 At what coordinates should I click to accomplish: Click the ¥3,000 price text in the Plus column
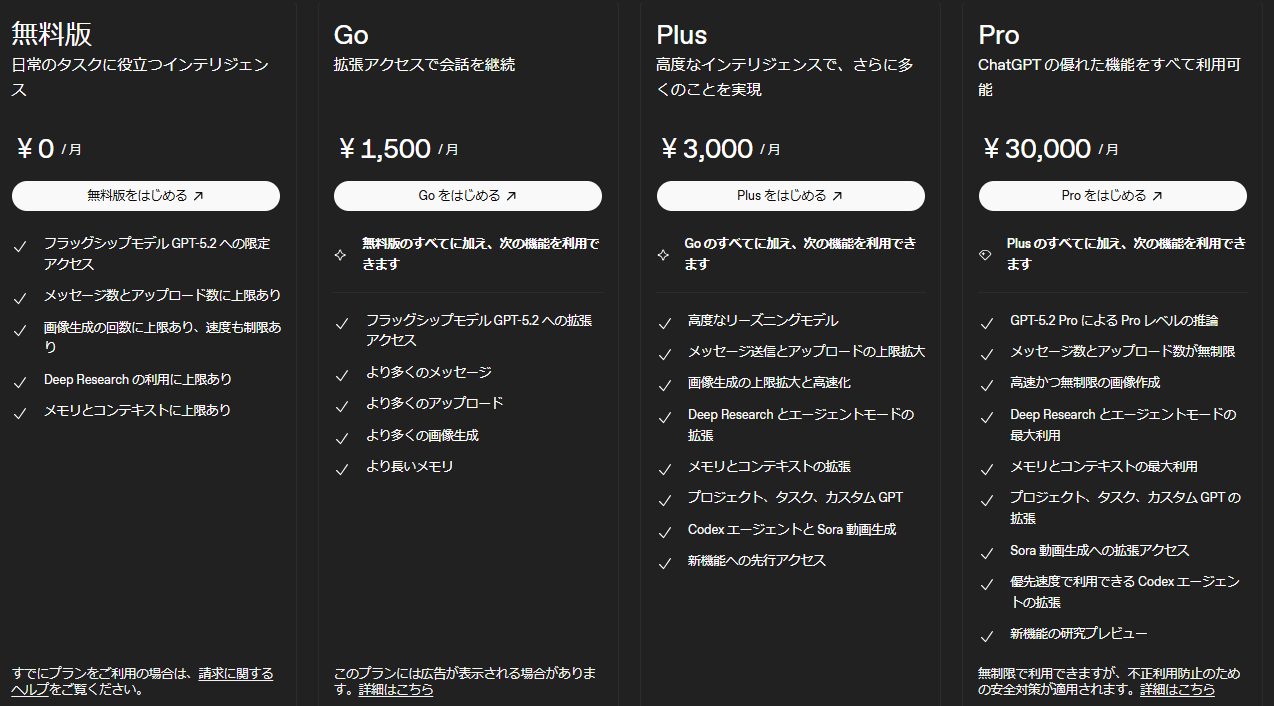pos(706,146)
